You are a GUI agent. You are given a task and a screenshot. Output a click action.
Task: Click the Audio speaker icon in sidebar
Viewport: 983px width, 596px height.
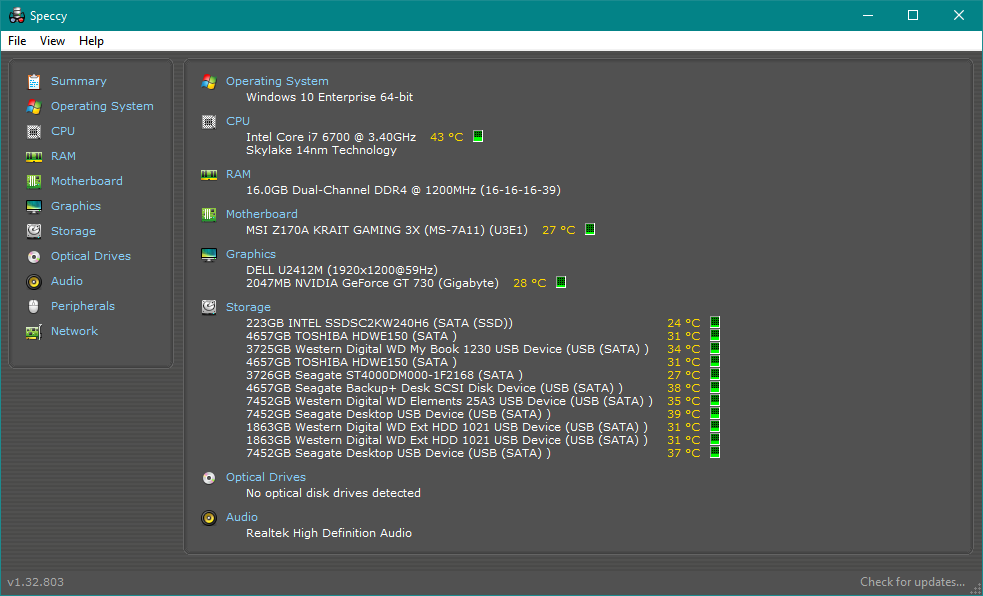pos(34,281)
